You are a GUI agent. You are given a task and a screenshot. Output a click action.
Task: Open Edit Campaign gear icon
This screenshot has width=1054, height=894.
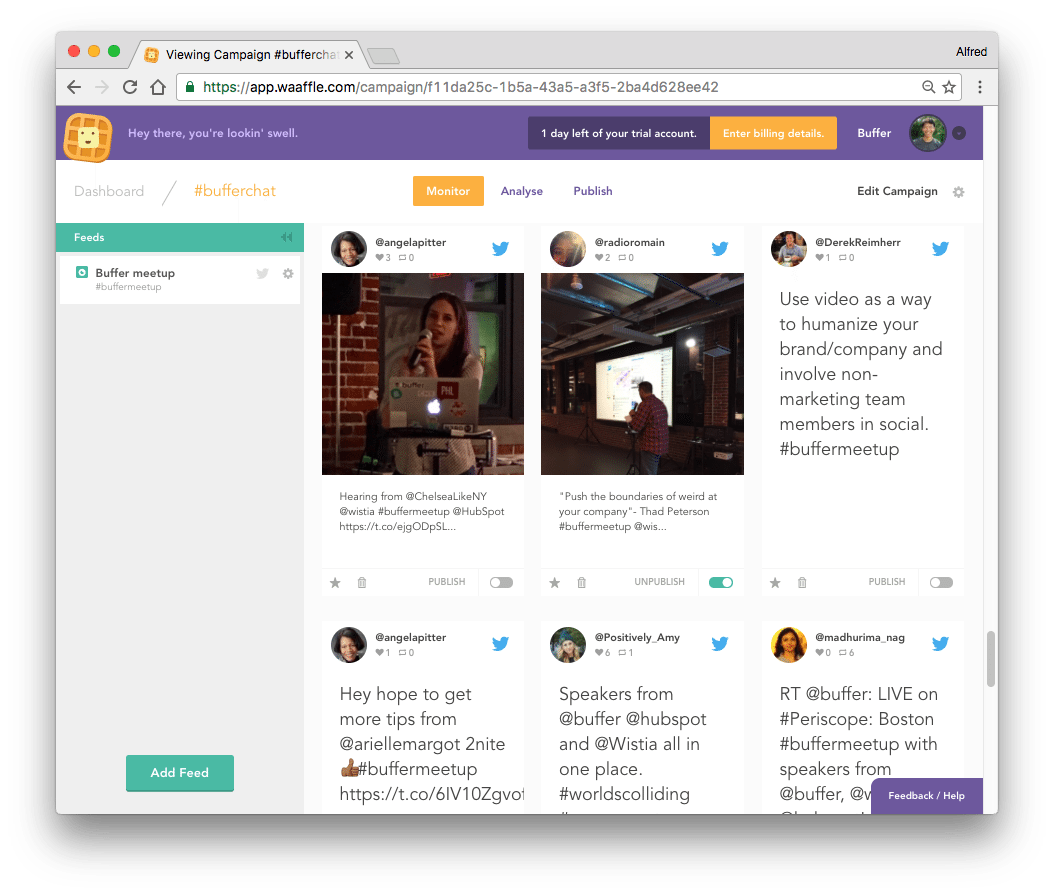point(959,192)
